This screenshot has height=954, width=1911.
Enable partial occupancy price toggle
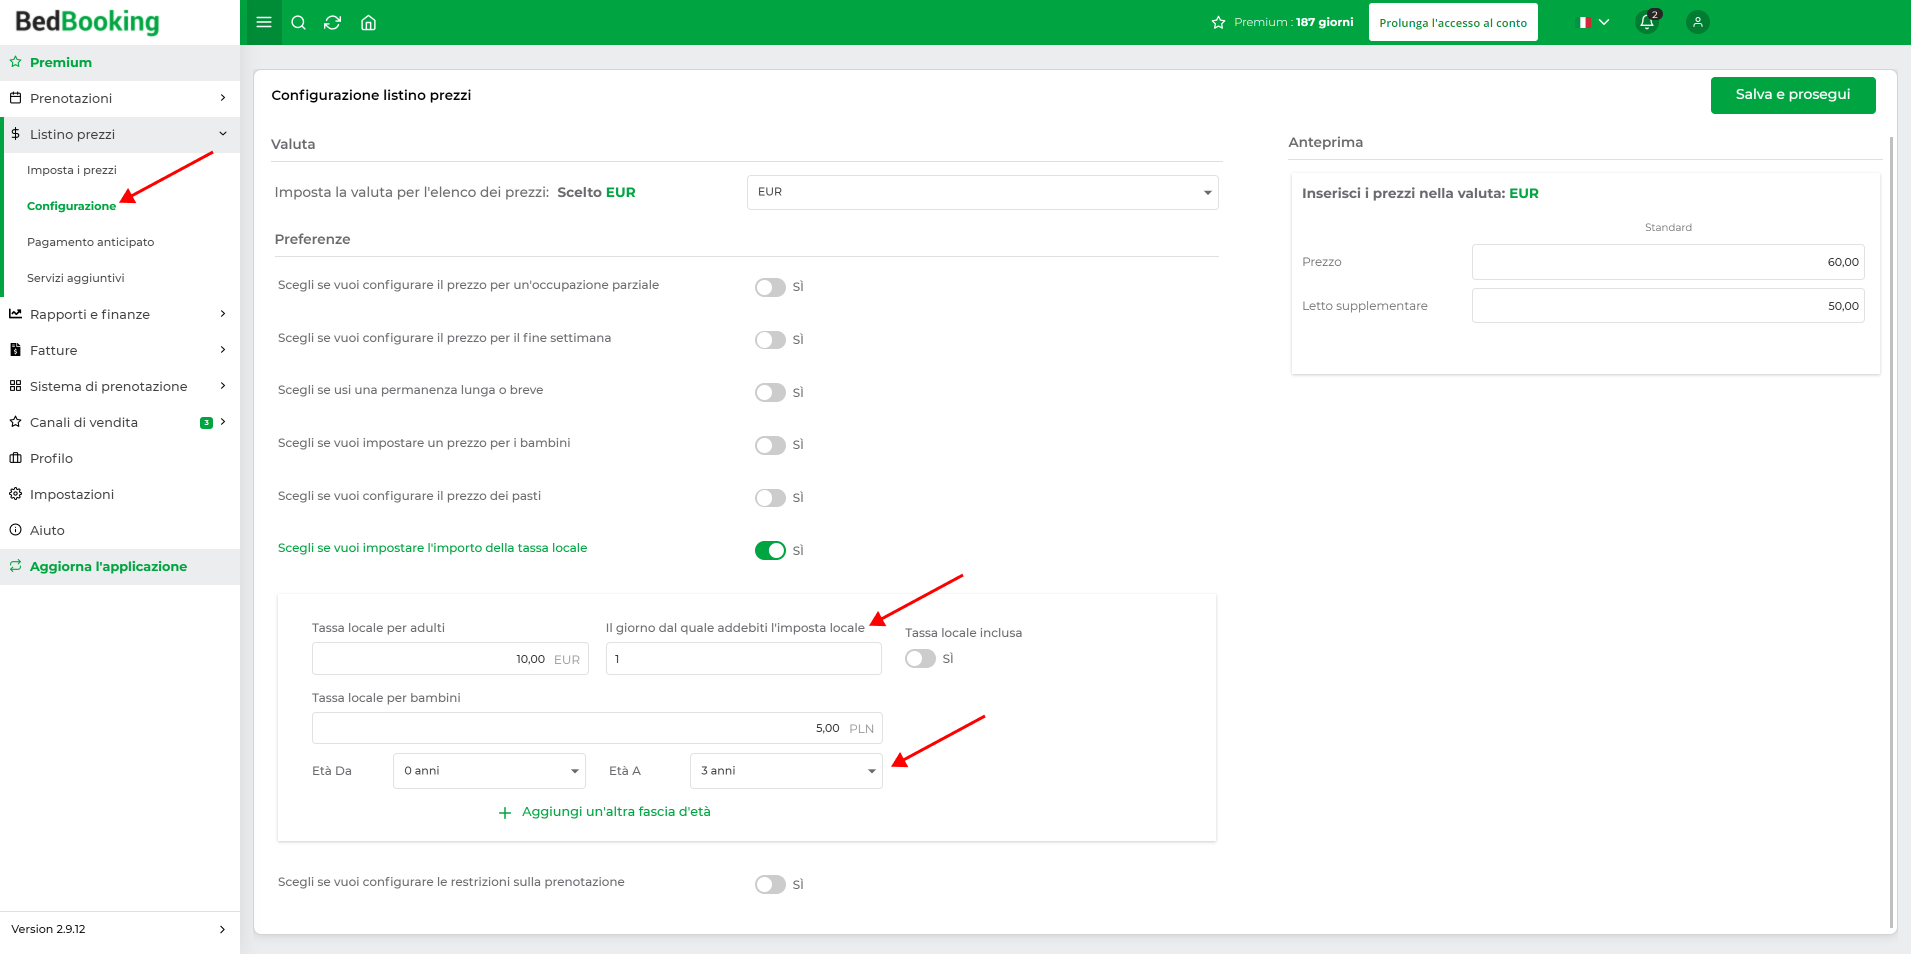[x=770, y=287]
